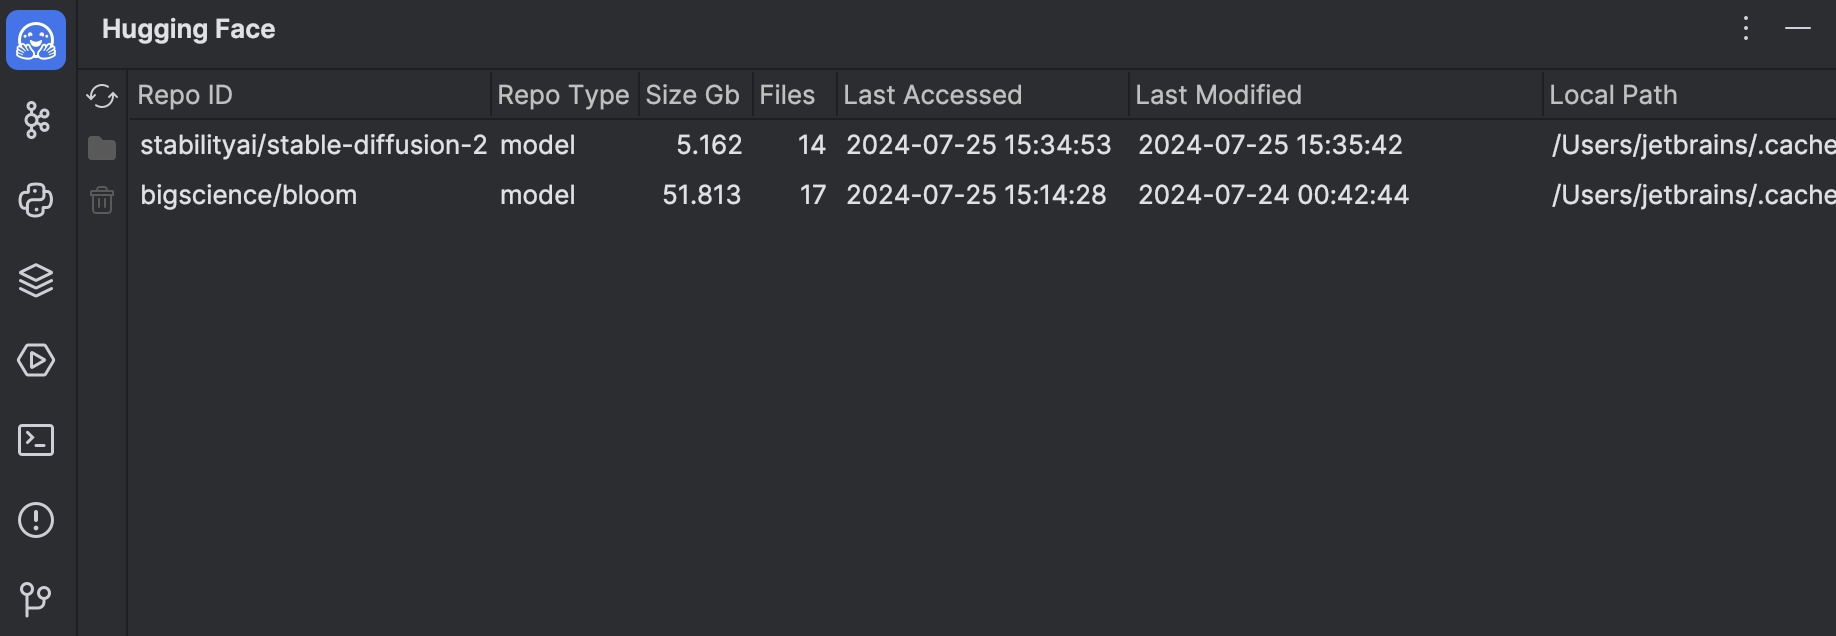
Task: Open the tool window options kebab menu
Action: (x=1745, y=28)
